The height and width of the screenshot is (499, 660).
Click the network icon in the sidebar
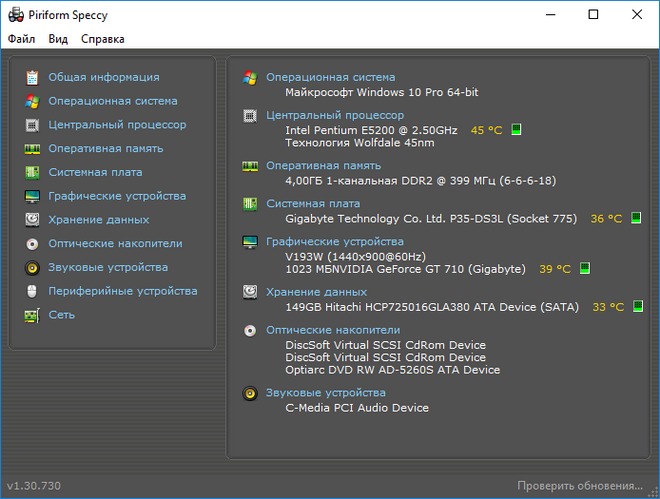pyautogui.click(x=32, y=315)
